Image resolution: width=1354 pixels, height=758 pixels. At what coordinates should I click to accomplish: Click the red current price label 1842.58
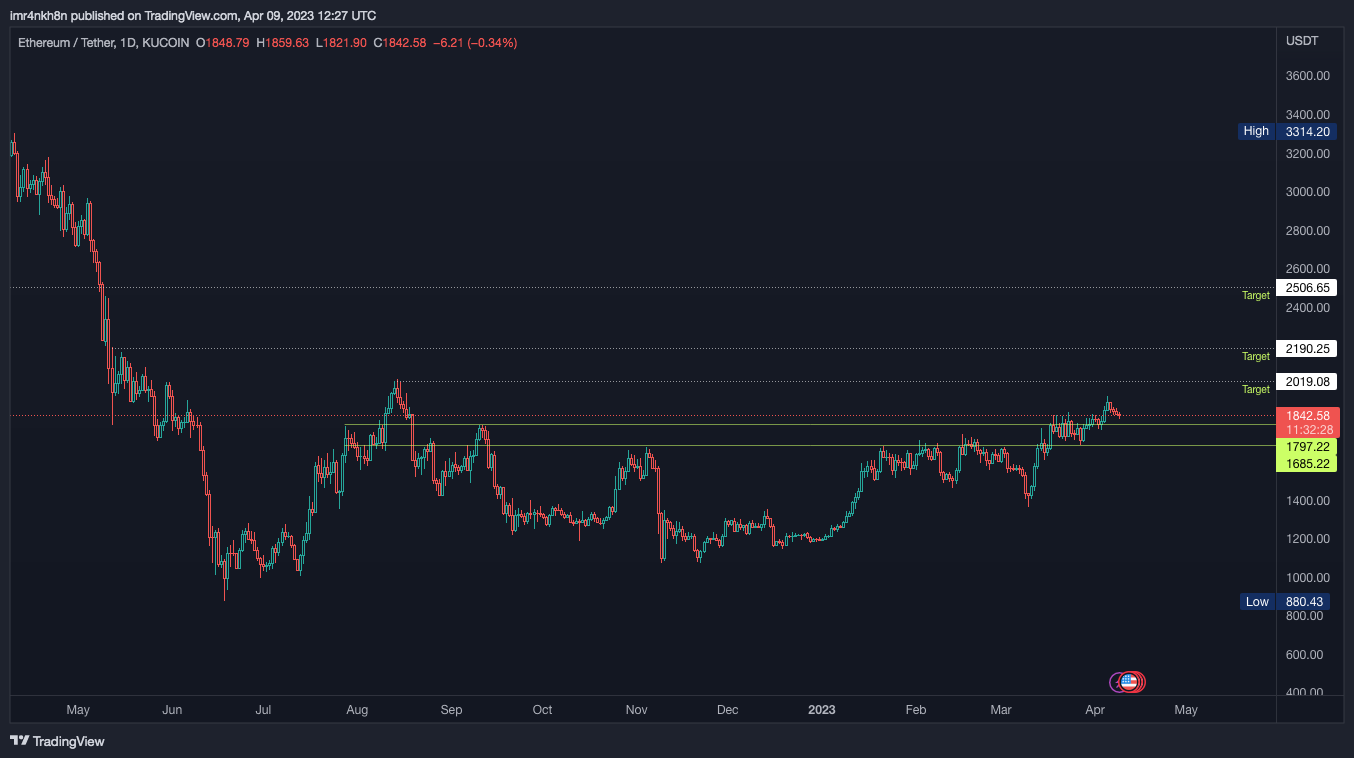click(x=1307, y=416)
